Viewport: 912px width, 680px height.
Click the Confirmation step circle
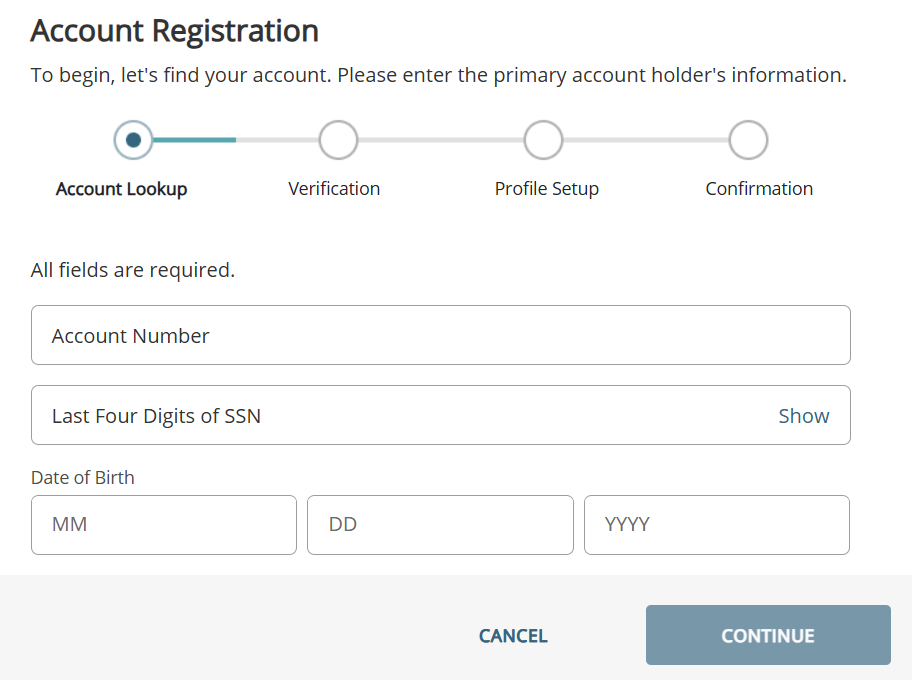tap(748, 140)
